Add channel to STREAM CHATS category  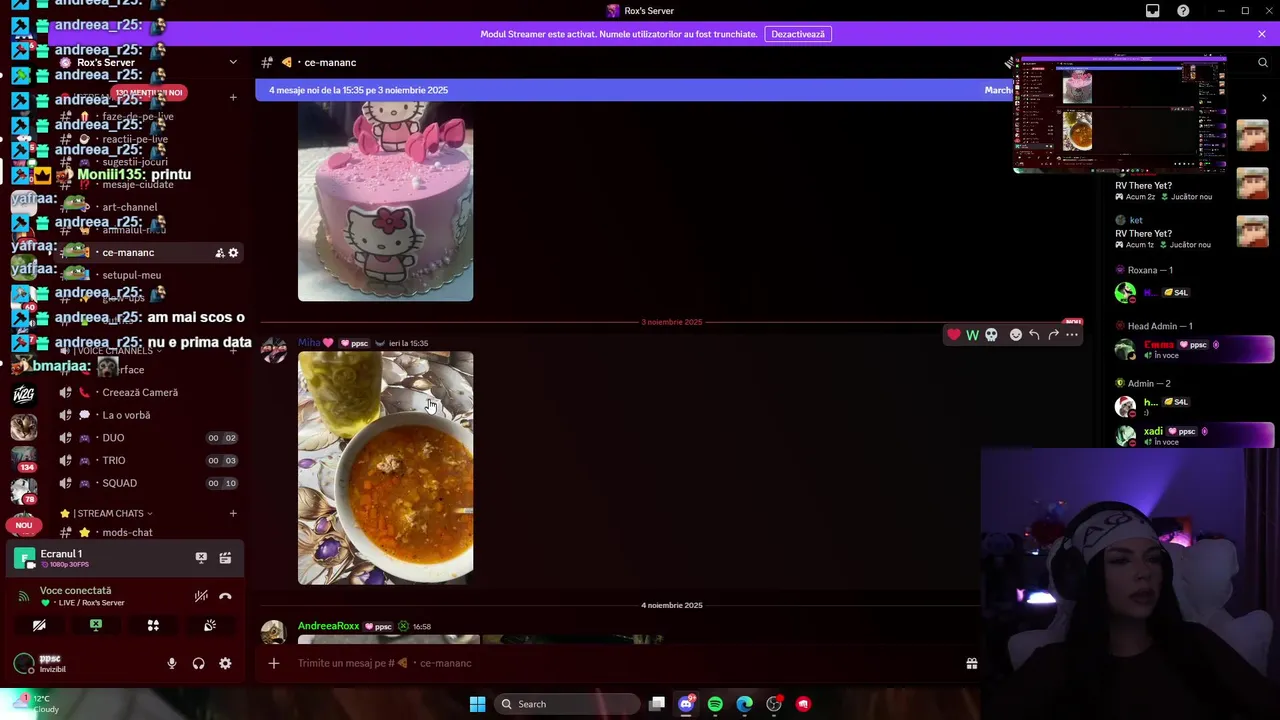point(233,513)
